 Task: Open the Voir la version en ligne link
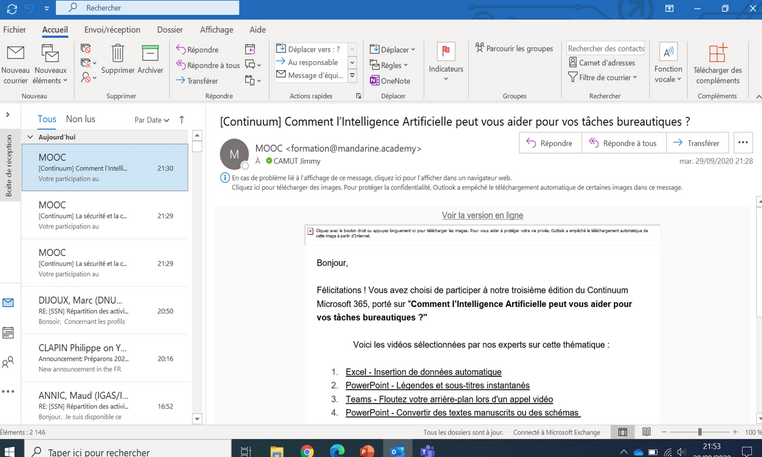[x=482, y=215]
